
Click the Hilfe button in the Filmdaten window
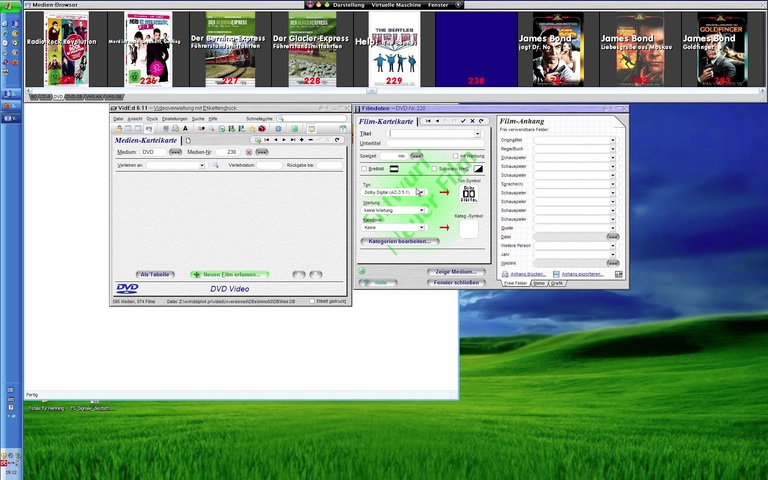pos(378,283)
